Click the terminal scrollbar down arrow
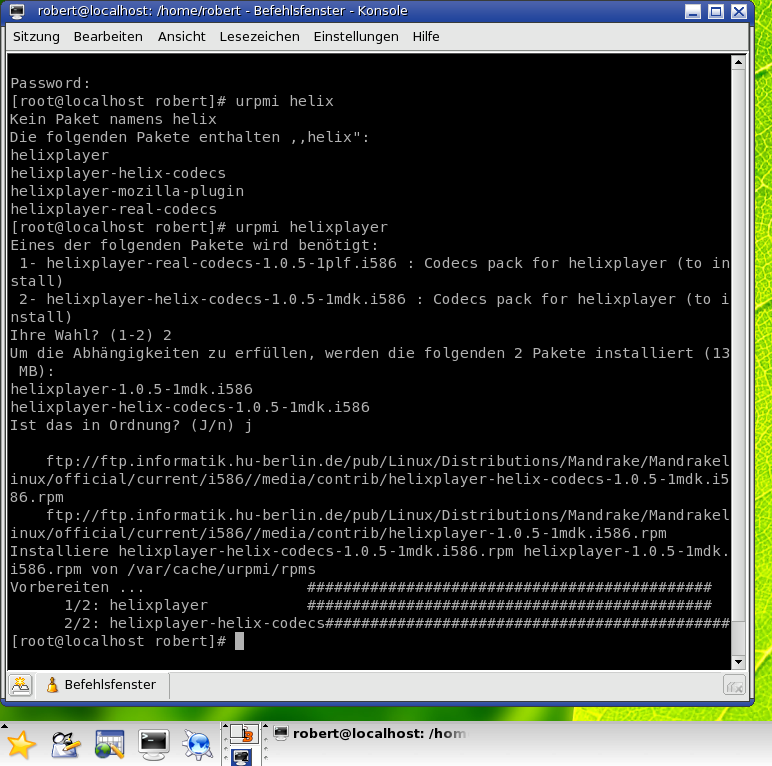 pyautogui.click(x=738, y=662)
